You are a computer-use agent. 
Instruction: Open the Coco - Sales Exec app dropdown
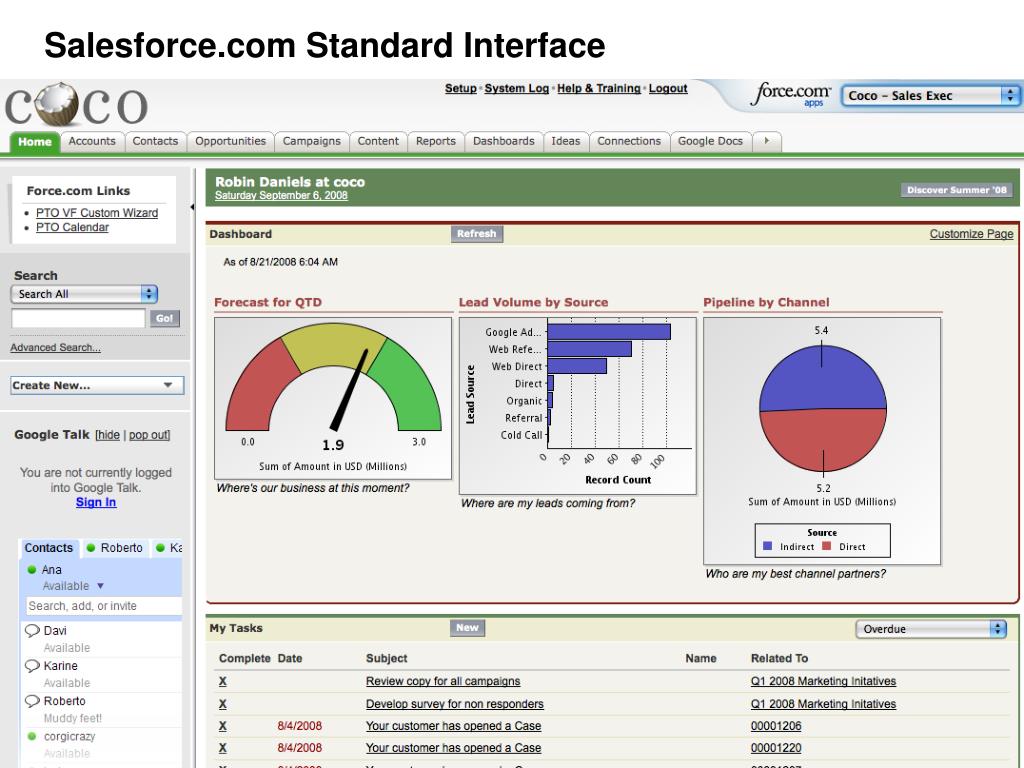[929, 95]
